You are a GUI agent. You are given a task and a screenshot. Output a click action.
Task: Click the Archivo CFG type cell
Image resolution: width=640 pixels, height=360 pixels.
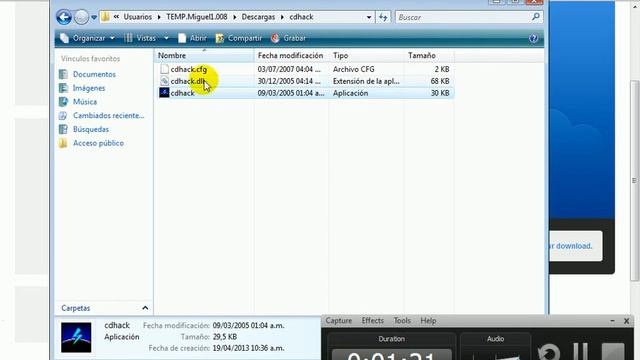[x=353, y=69]
